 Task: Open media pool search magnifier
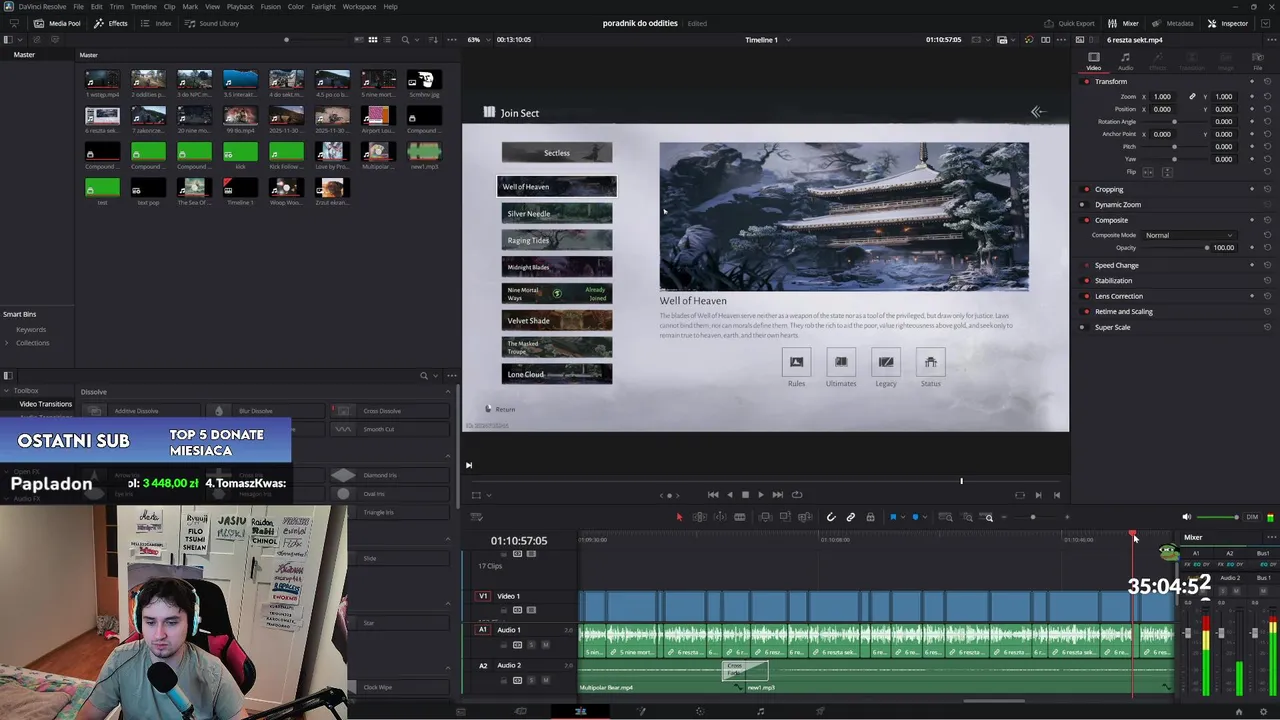pyautogui.click(x=405, y=39)
